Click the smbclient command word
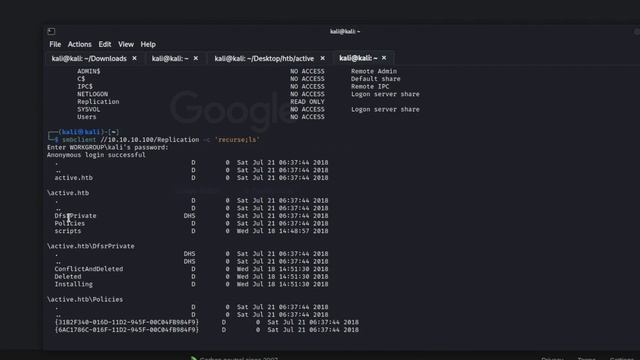This screenshot has width=640, height=360. [79, 140]
